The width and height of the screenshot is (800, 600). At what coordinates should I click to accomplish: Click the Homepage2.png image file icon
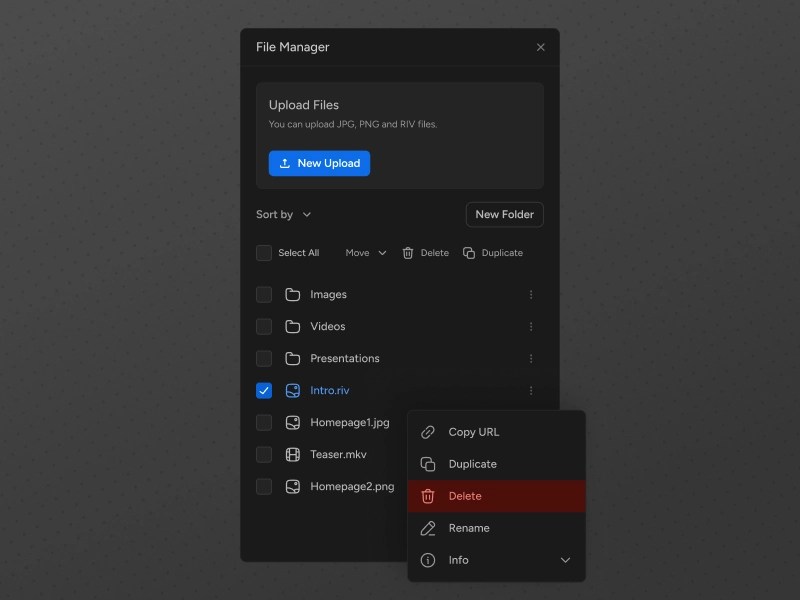pos(292,487)
